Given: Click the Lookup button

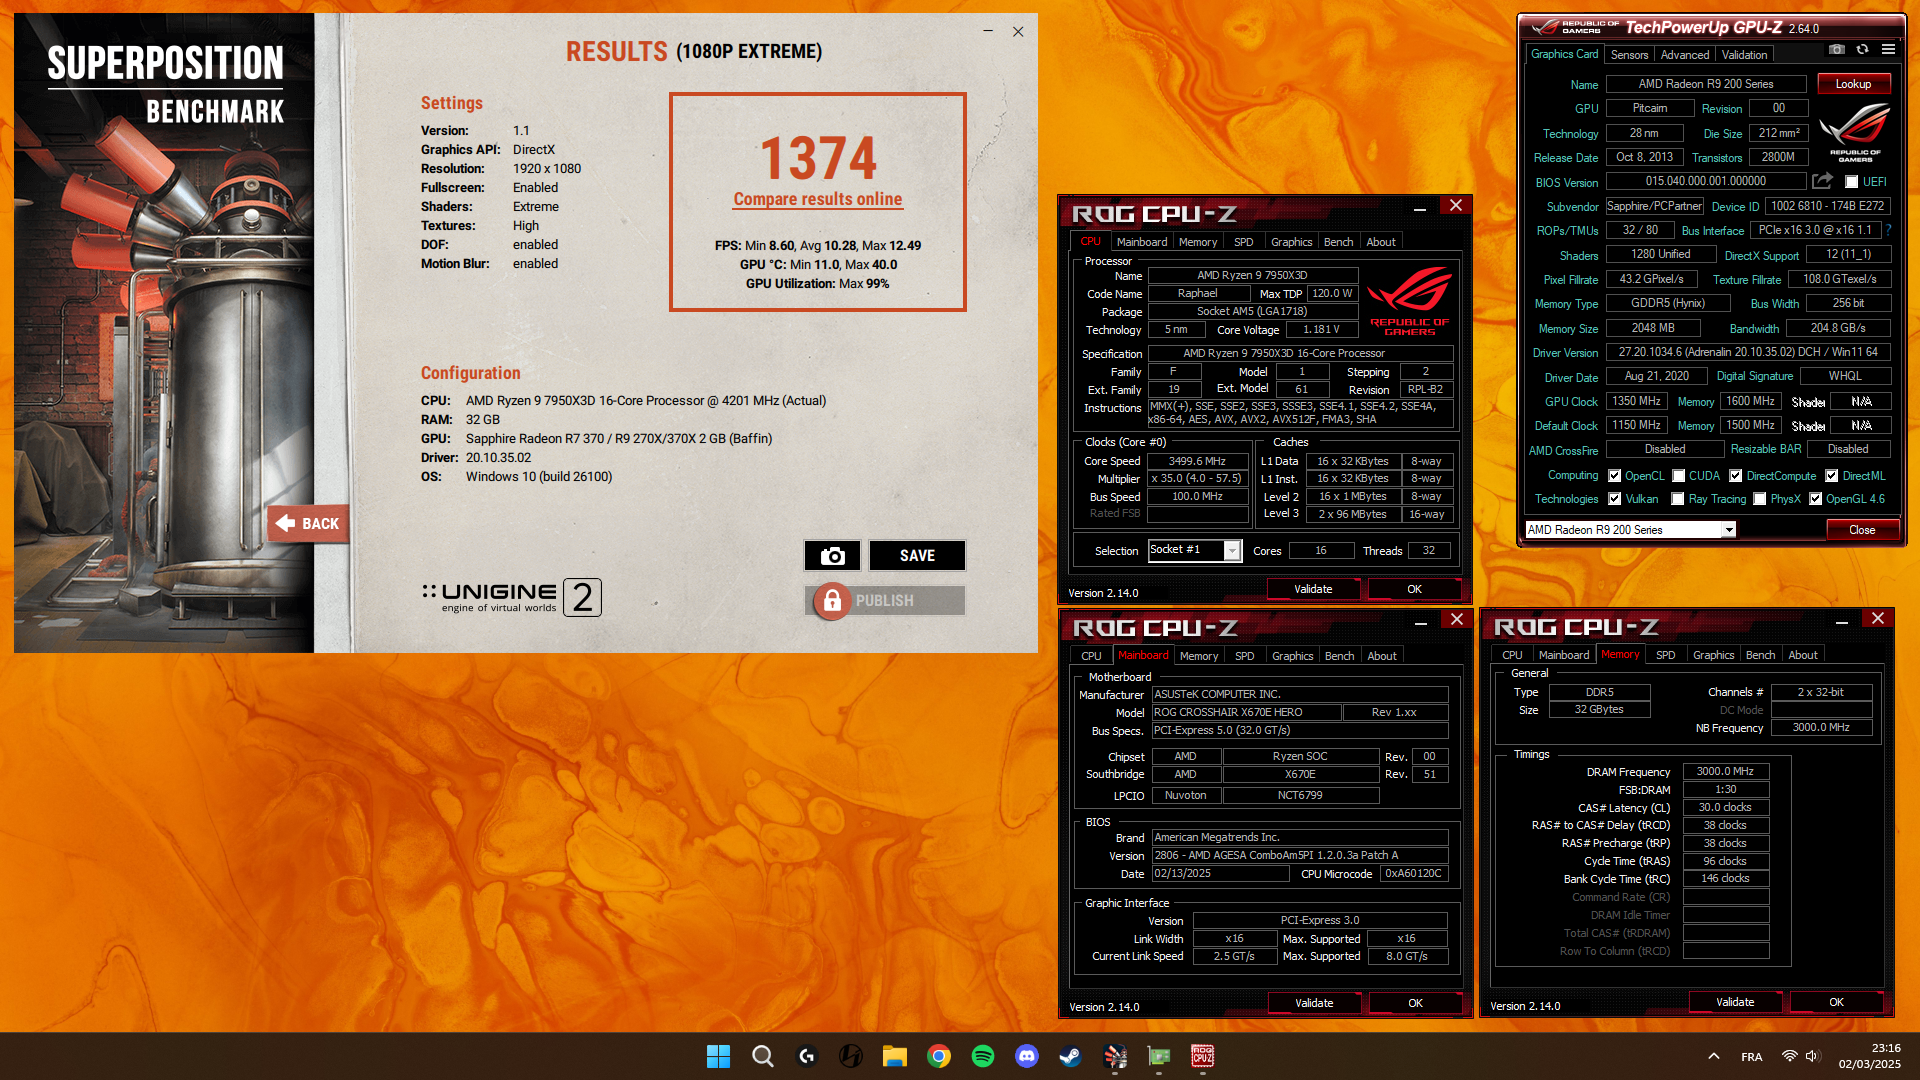Looking at the screenshot, I should click(x=1853, y=84).
